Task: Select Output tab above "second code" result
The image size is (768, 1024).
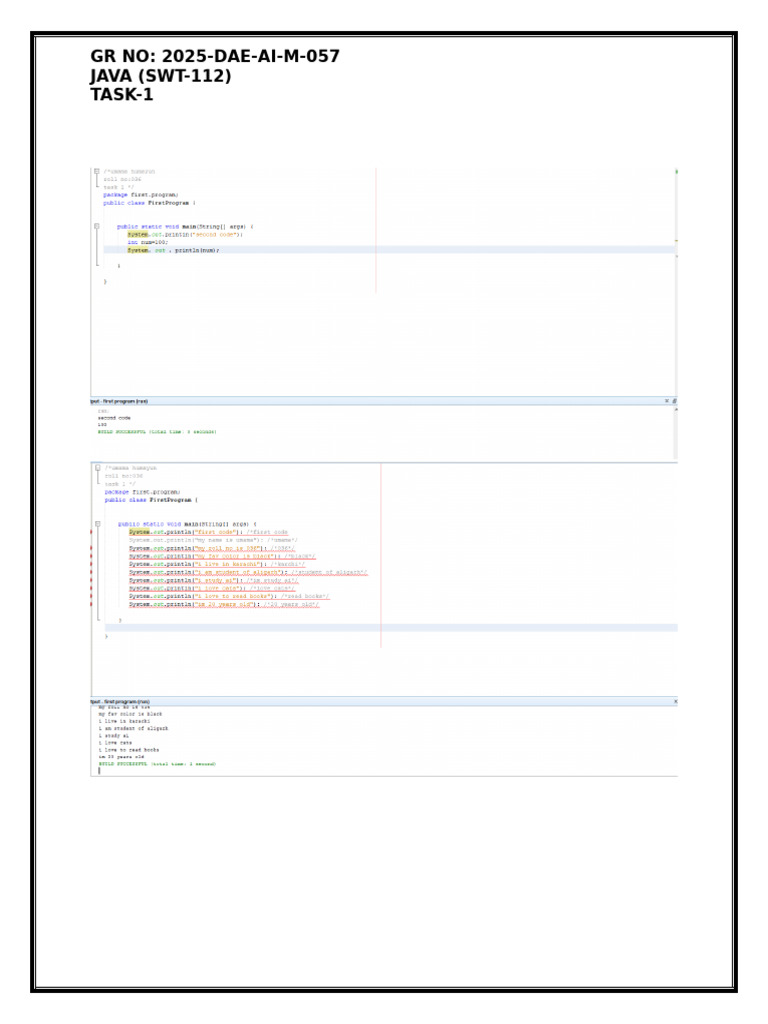Action: 119,401
